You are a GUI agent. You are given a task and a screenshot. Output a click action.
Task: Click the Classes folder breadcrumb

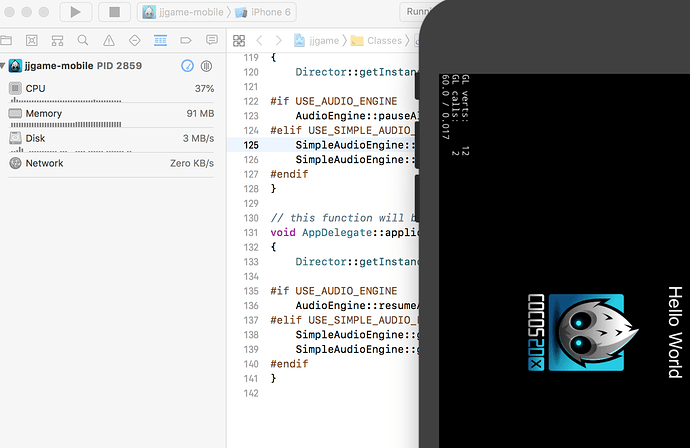coord(377,40)
